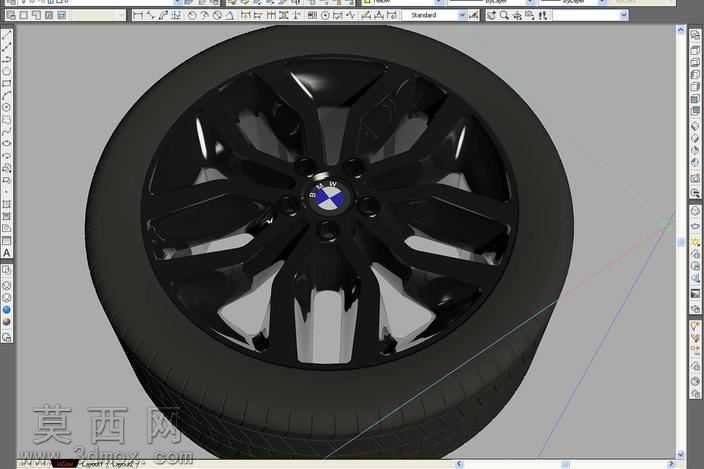Click the Radius dimension tool
Screen dimensions: 704x469
pyautogui.click(x=192, y=16)
